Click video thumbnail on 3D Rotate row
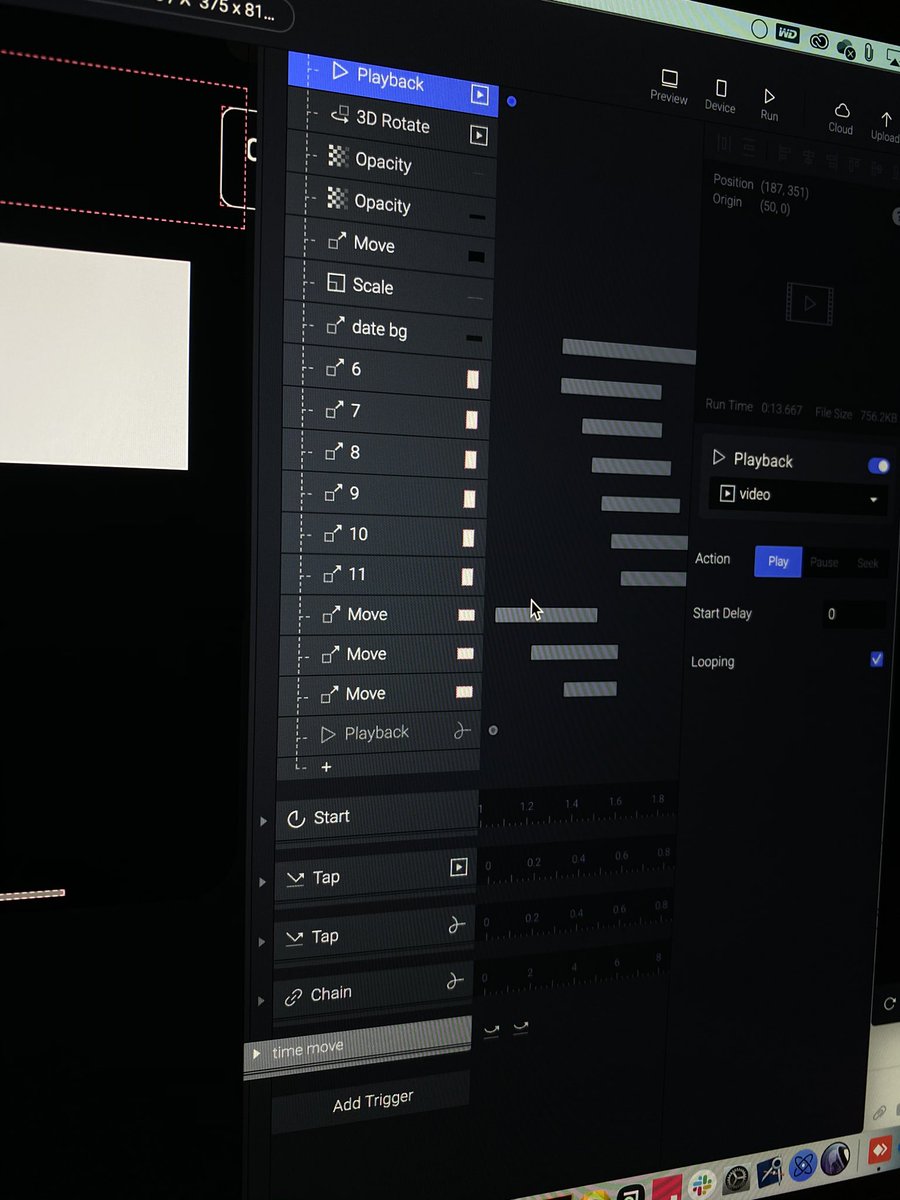This screenshot has height=1200, width=900. [x=479, y=136]
